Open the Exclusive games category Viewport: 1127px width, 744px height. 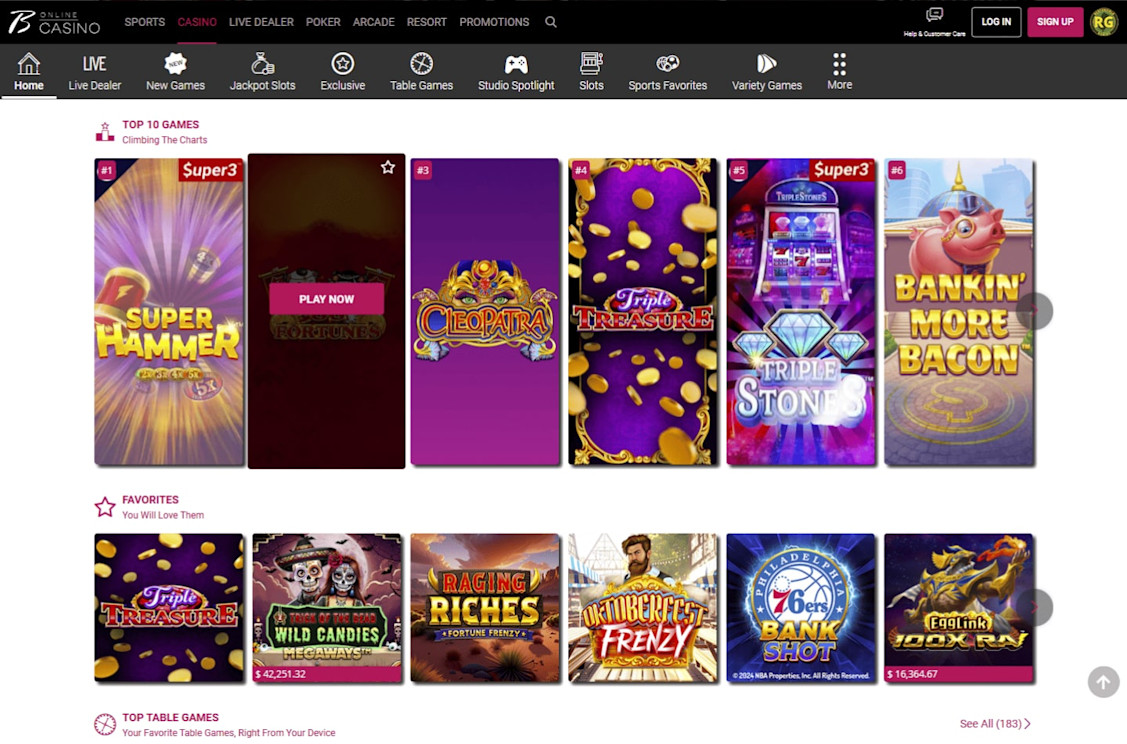(343, 72)
